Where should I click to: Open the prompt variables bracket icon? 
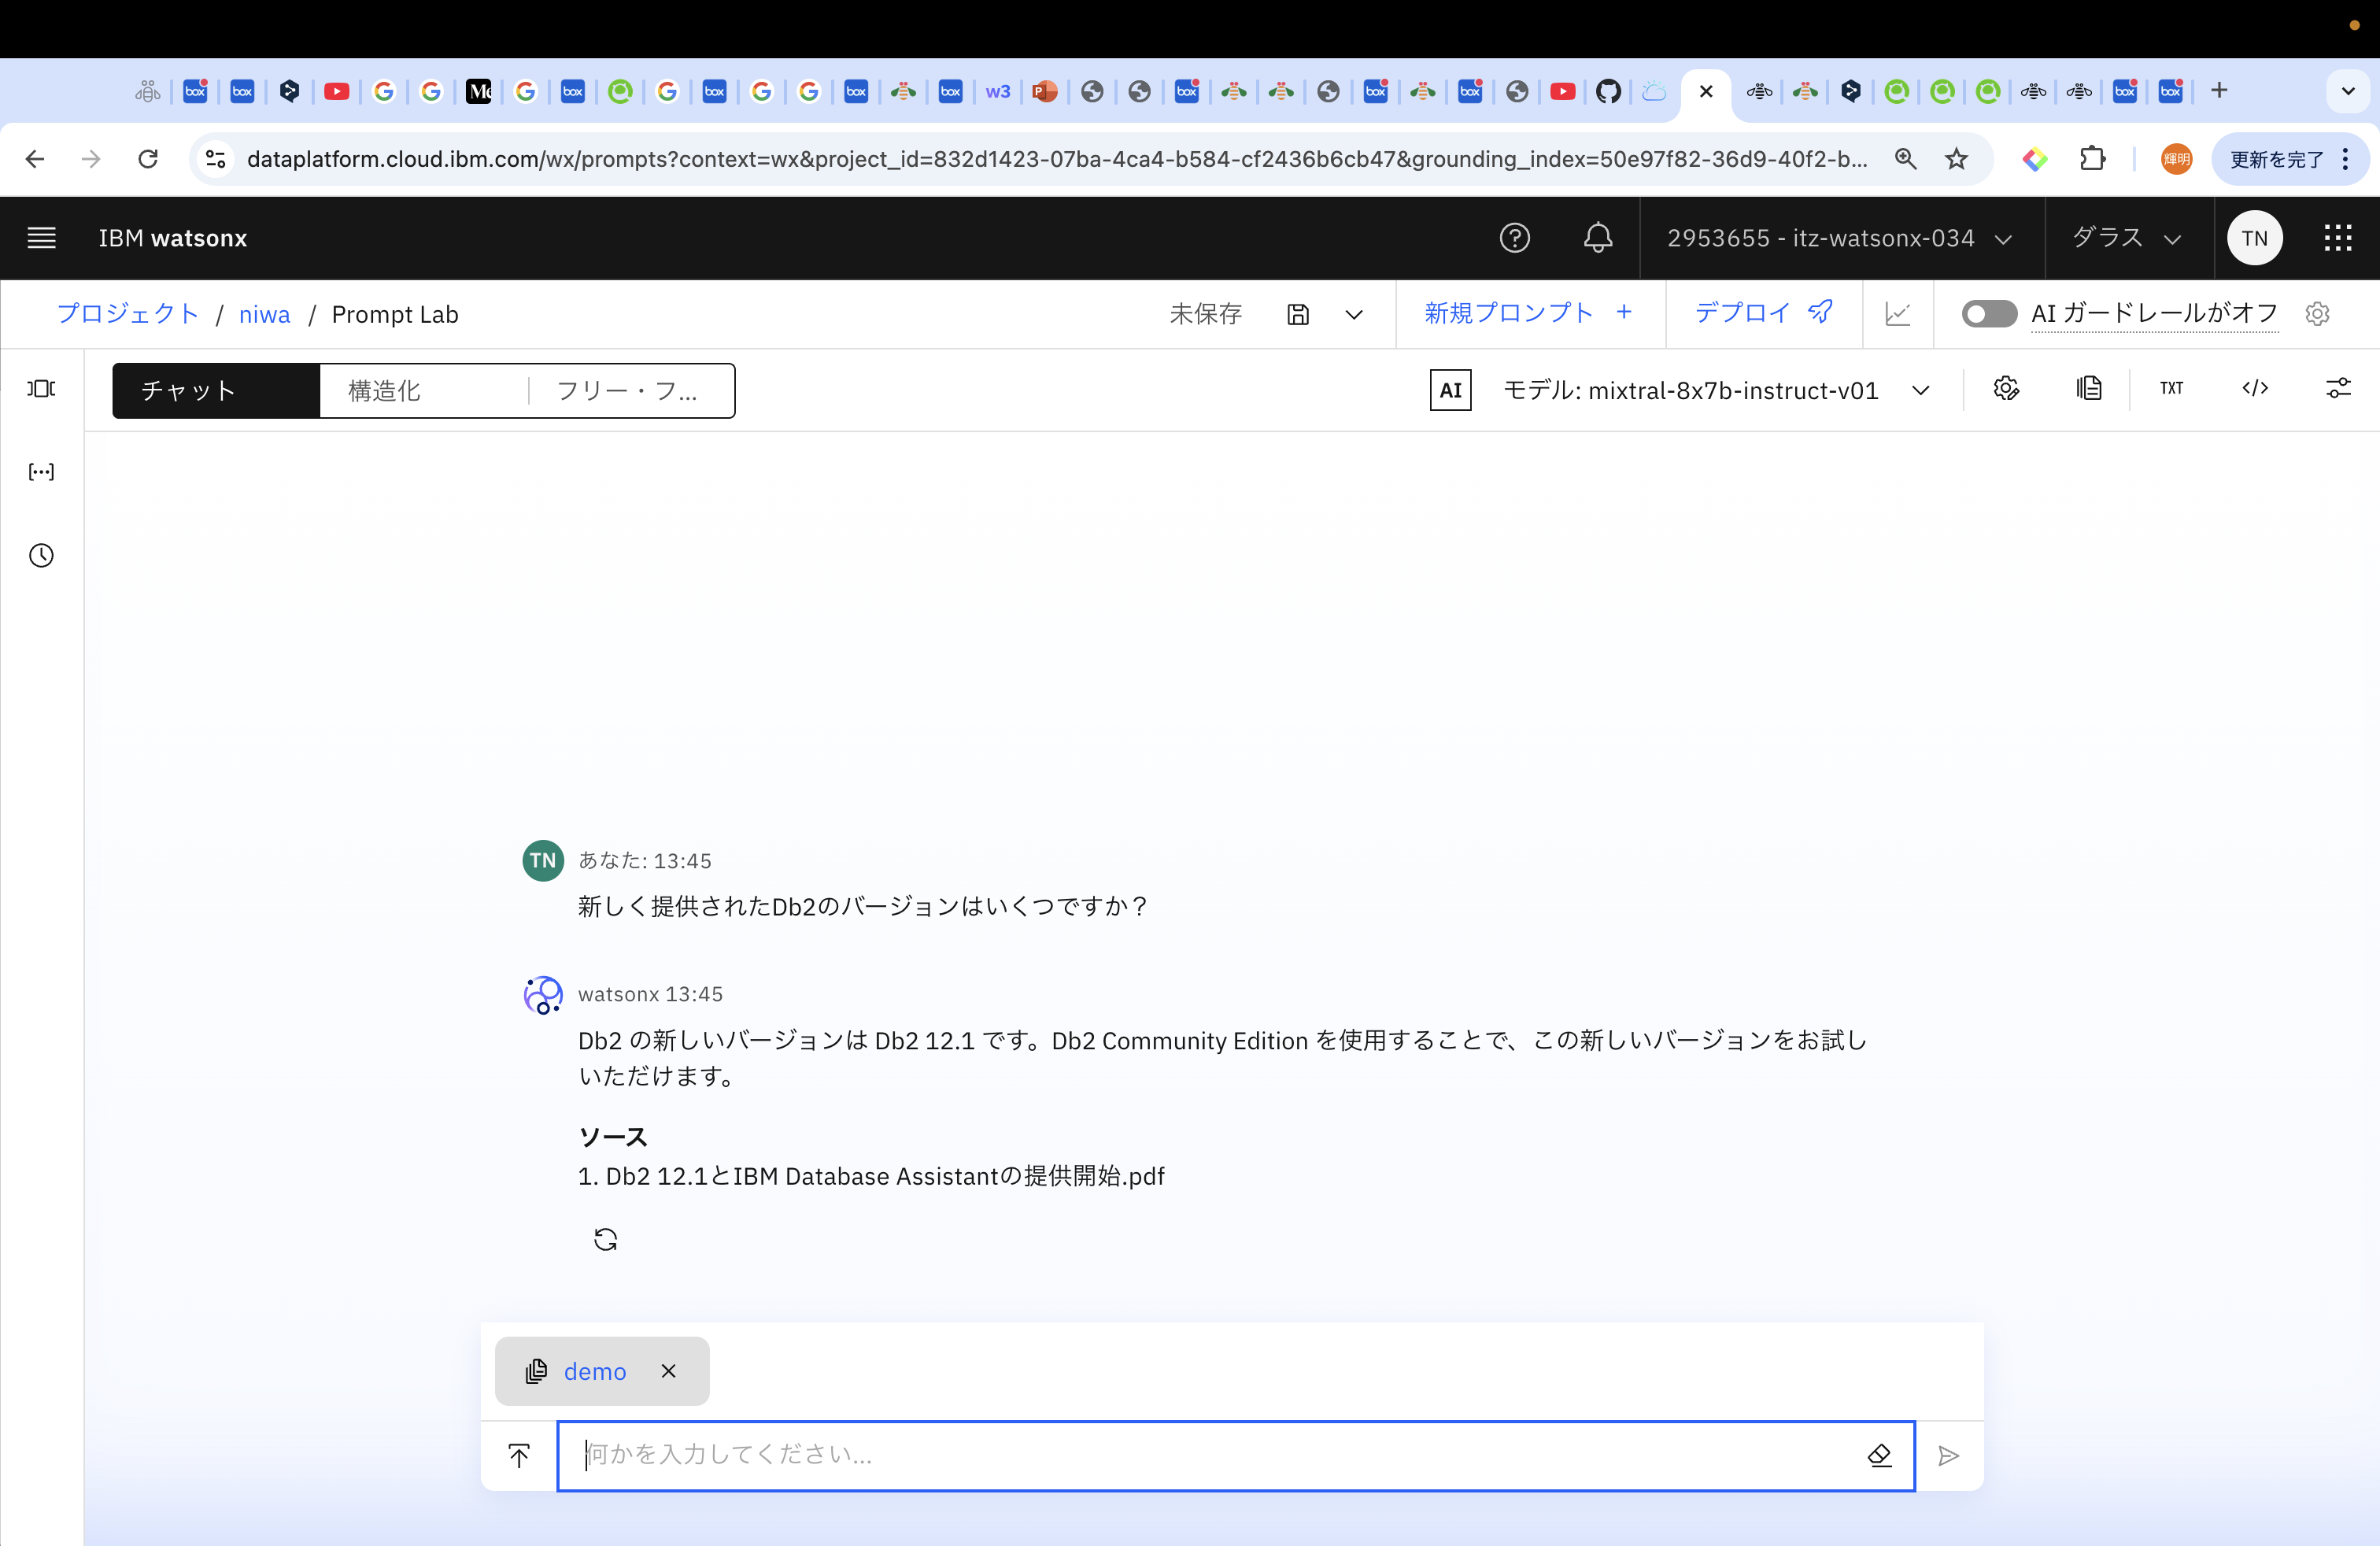[41, 472]
